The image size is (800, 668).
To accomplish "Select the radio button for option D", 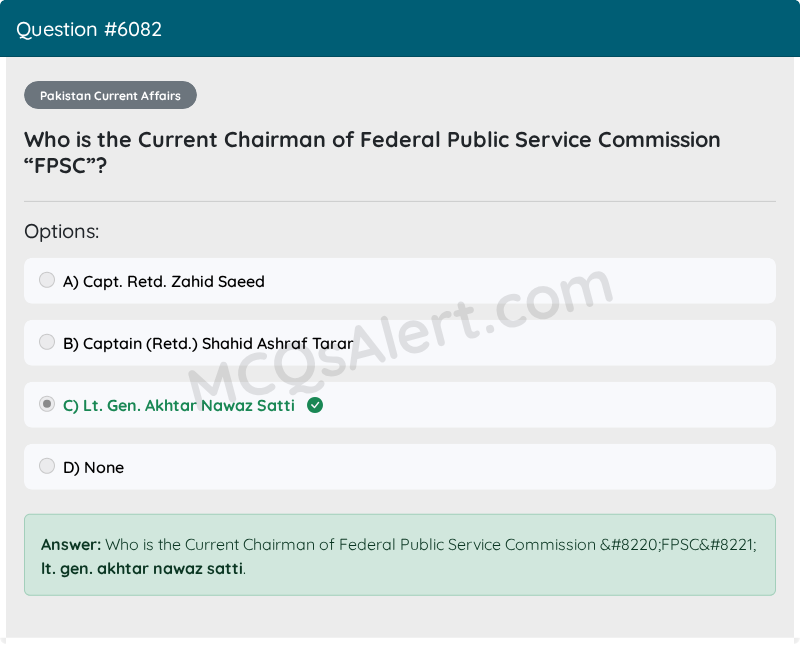I will pos(47,466).
